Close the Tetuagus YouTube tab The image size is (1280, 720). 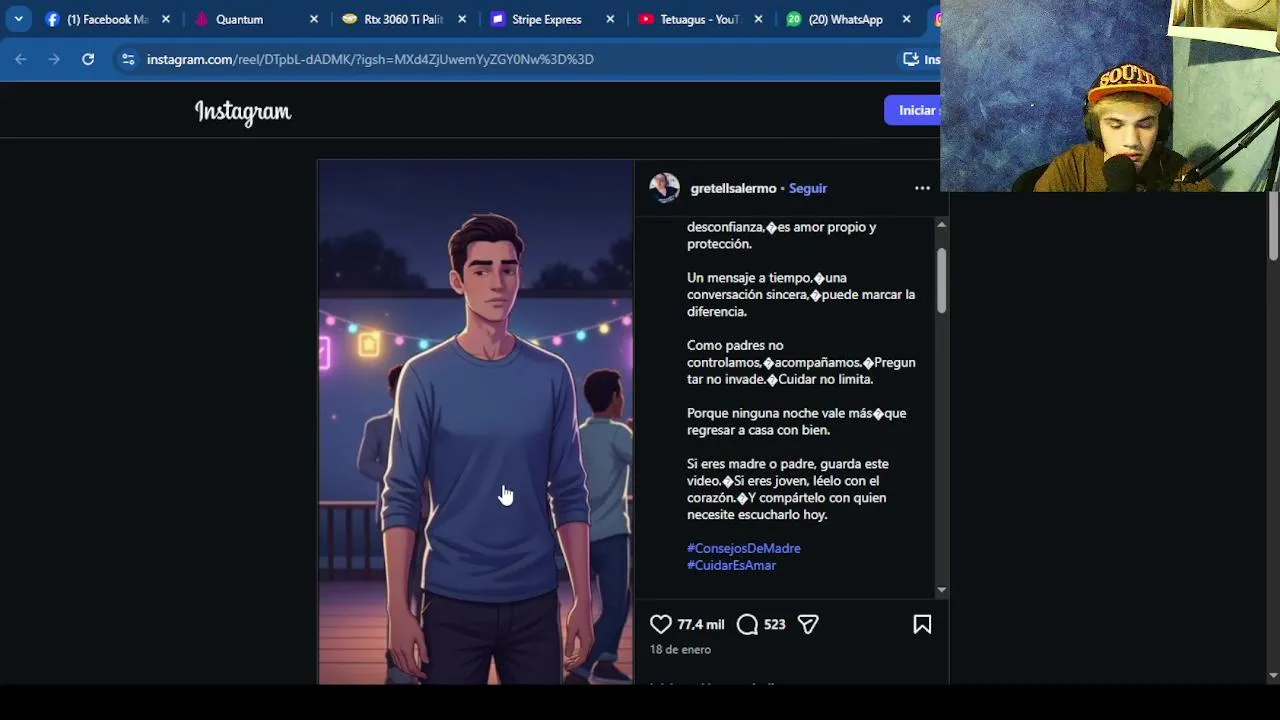tap(758, 19)
